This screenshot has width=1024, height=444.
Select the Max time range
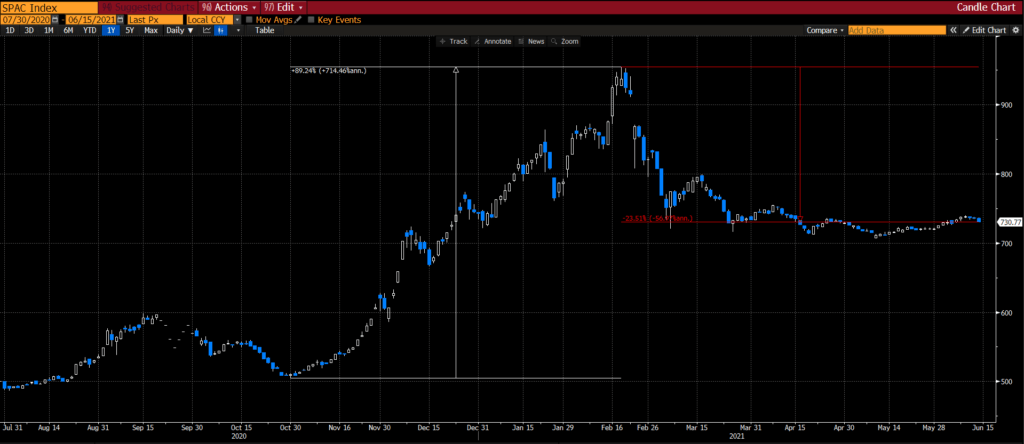click(151, 30)
